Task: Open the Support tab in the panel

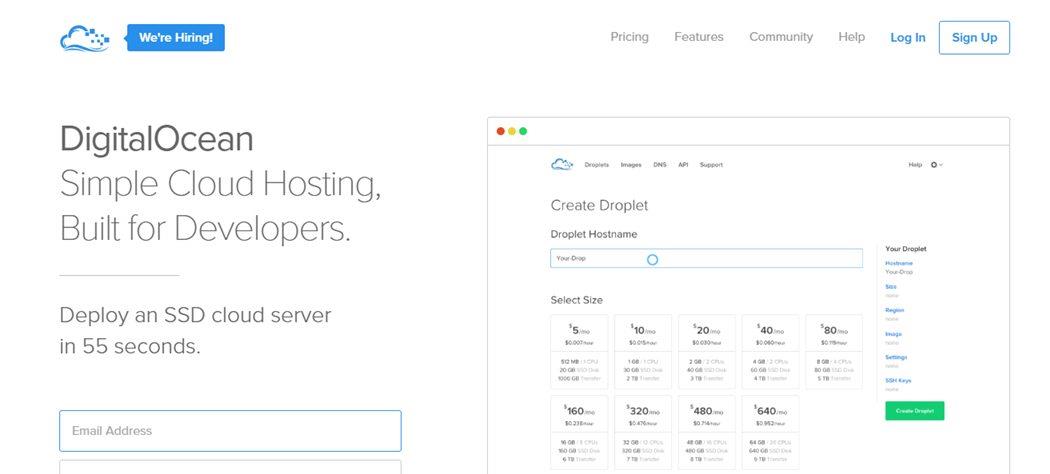Action: [711, 165]
